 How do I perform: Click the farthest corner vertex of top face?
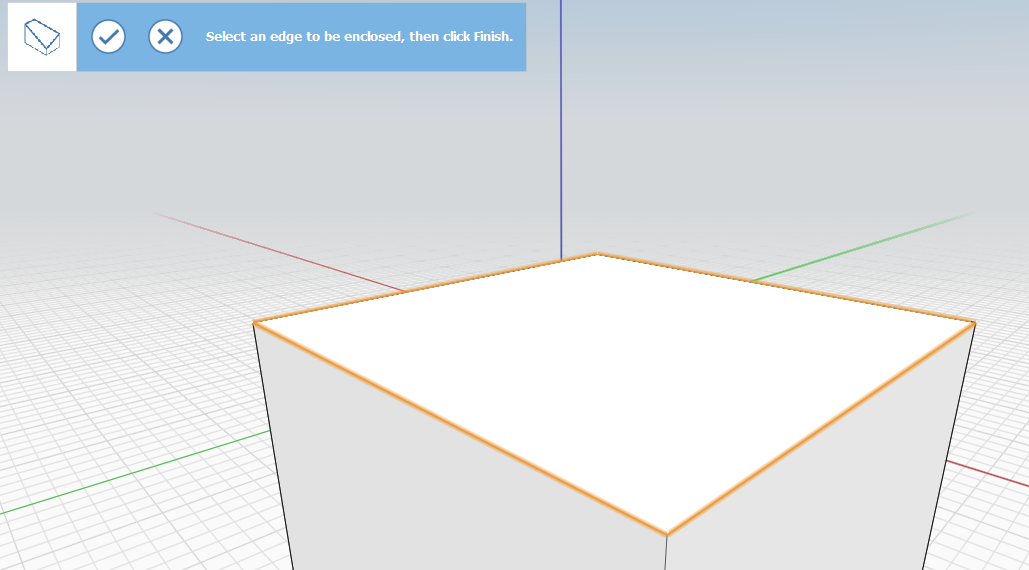click(x=597, y=254)
